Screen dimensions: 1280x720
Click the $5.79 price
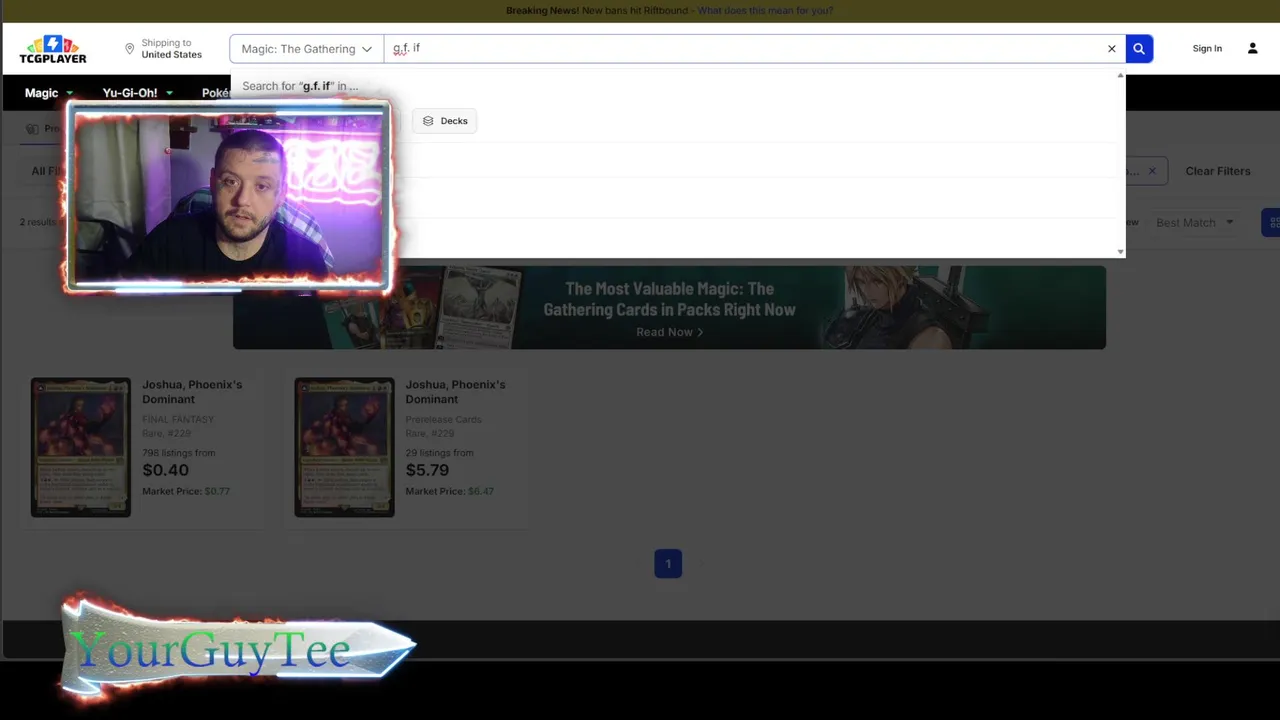pyautogui.click(x=427, y=470)
